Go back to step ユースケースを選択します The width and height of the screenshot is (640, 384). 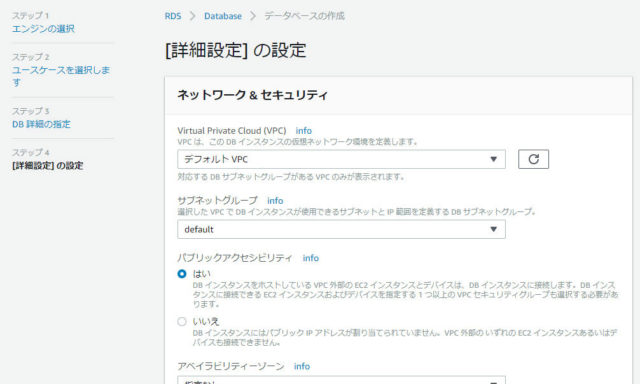[x=61, y=76]
